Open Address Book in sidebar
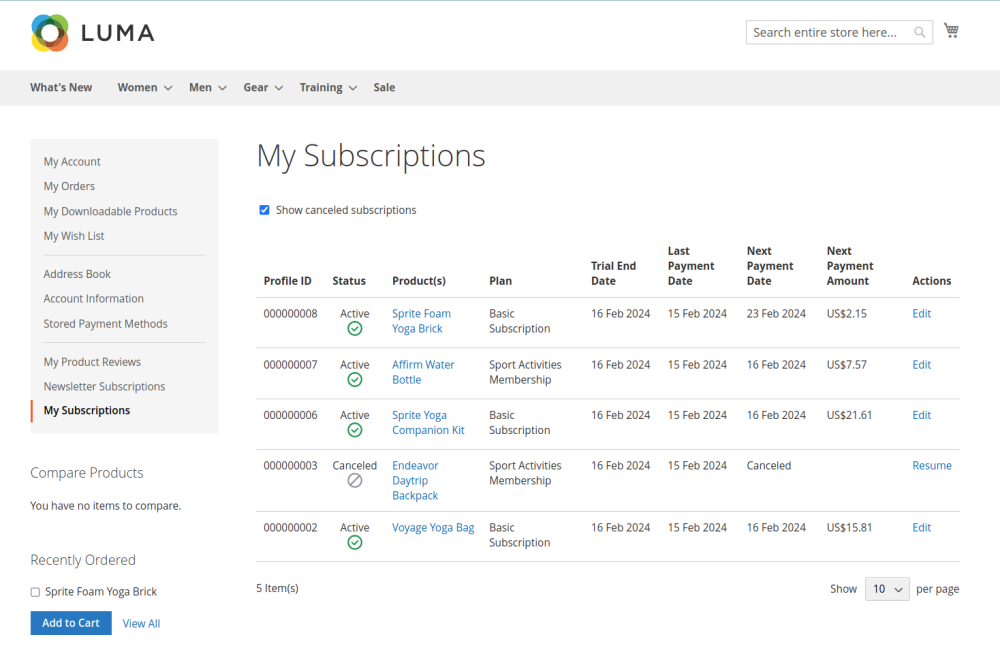Screen dimensions: 1000x650 (77, 274)
